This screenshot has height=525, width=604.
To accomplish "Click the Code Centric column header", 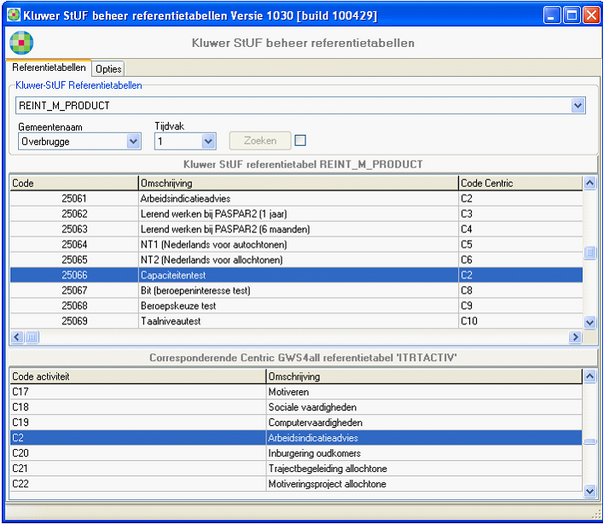I will [520, 183].
